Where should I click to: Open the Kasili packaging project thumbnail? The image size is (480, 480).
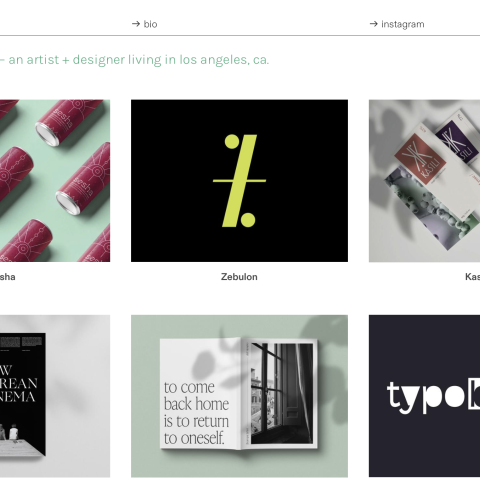(424, 180)
